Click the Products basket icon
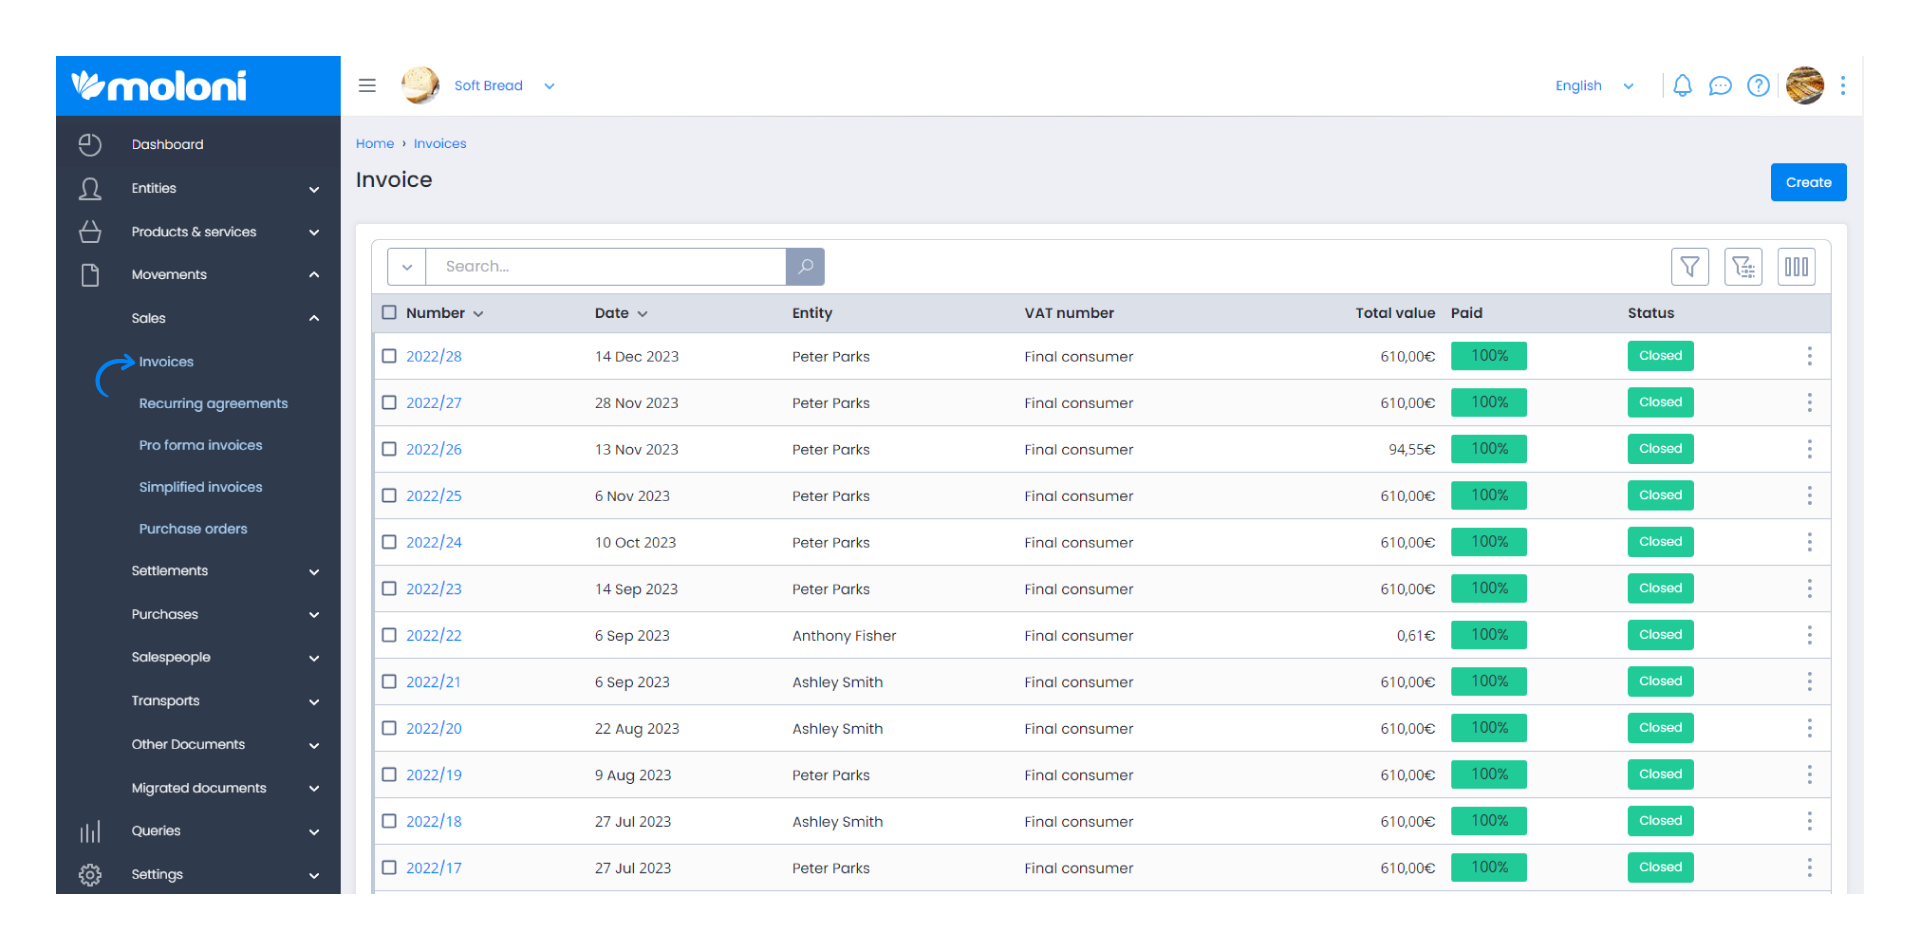The width and height of the screenshot is (1920, 949). coord(90,232)
